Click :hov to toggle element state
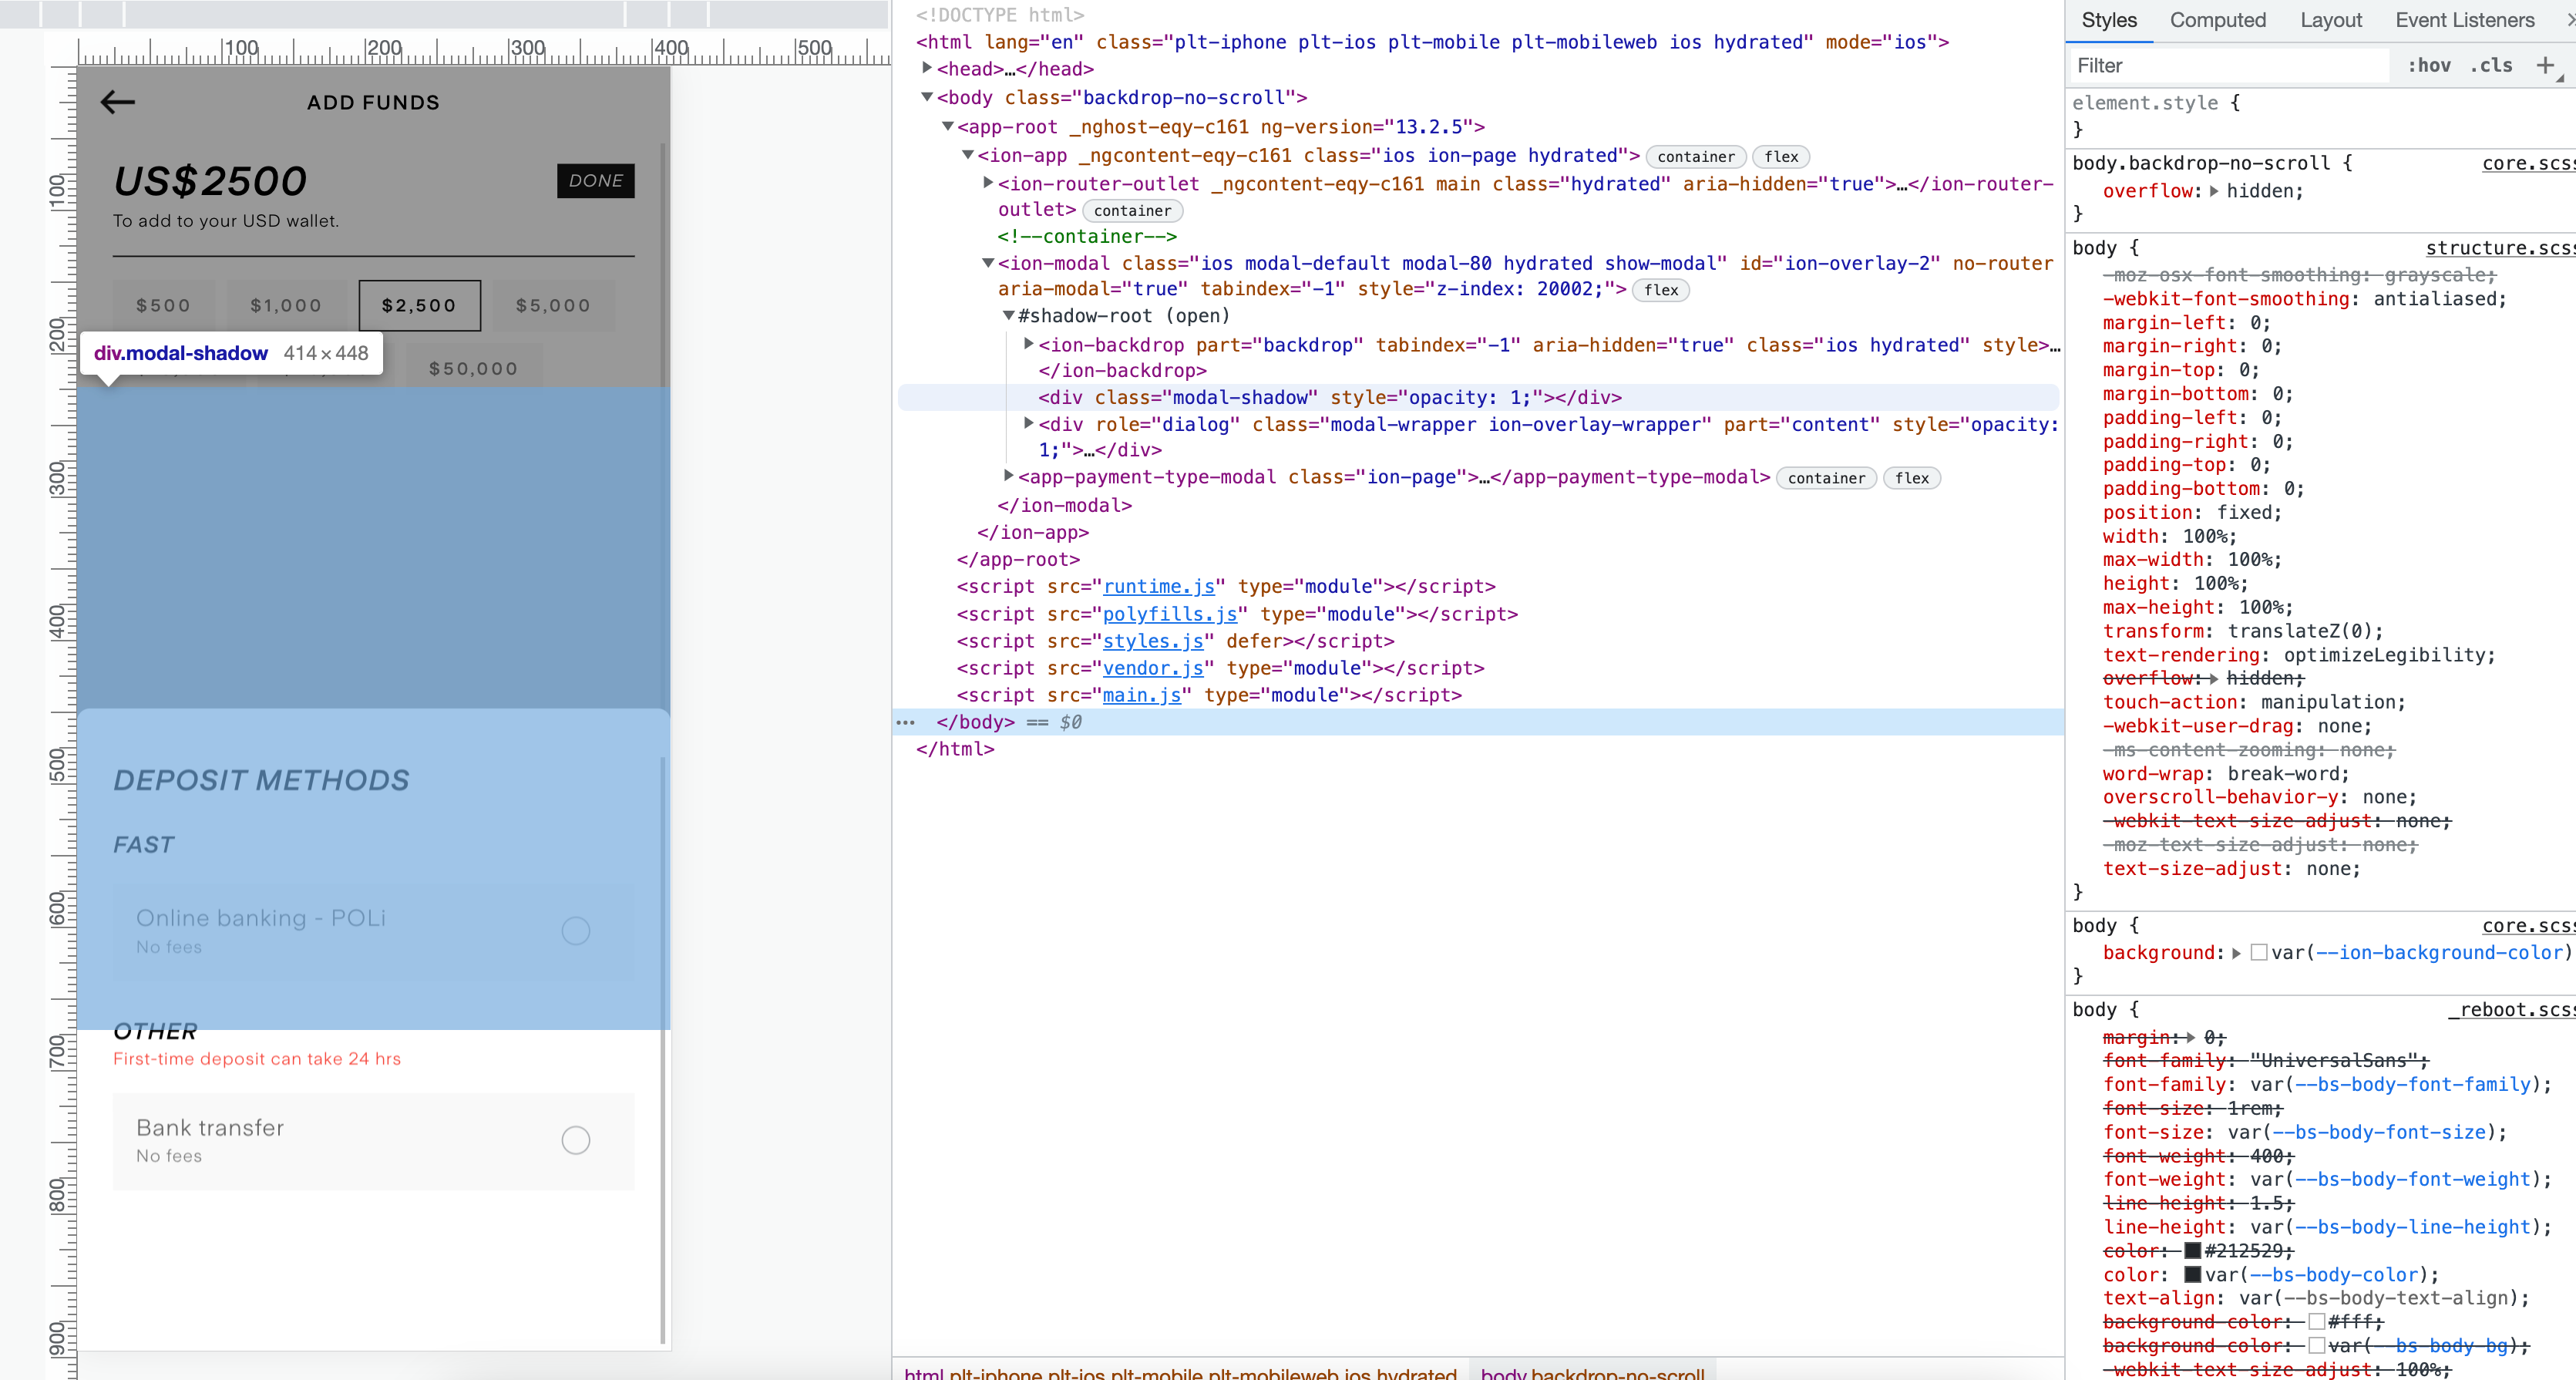2576x1380 pixels. click(2430, 65)
